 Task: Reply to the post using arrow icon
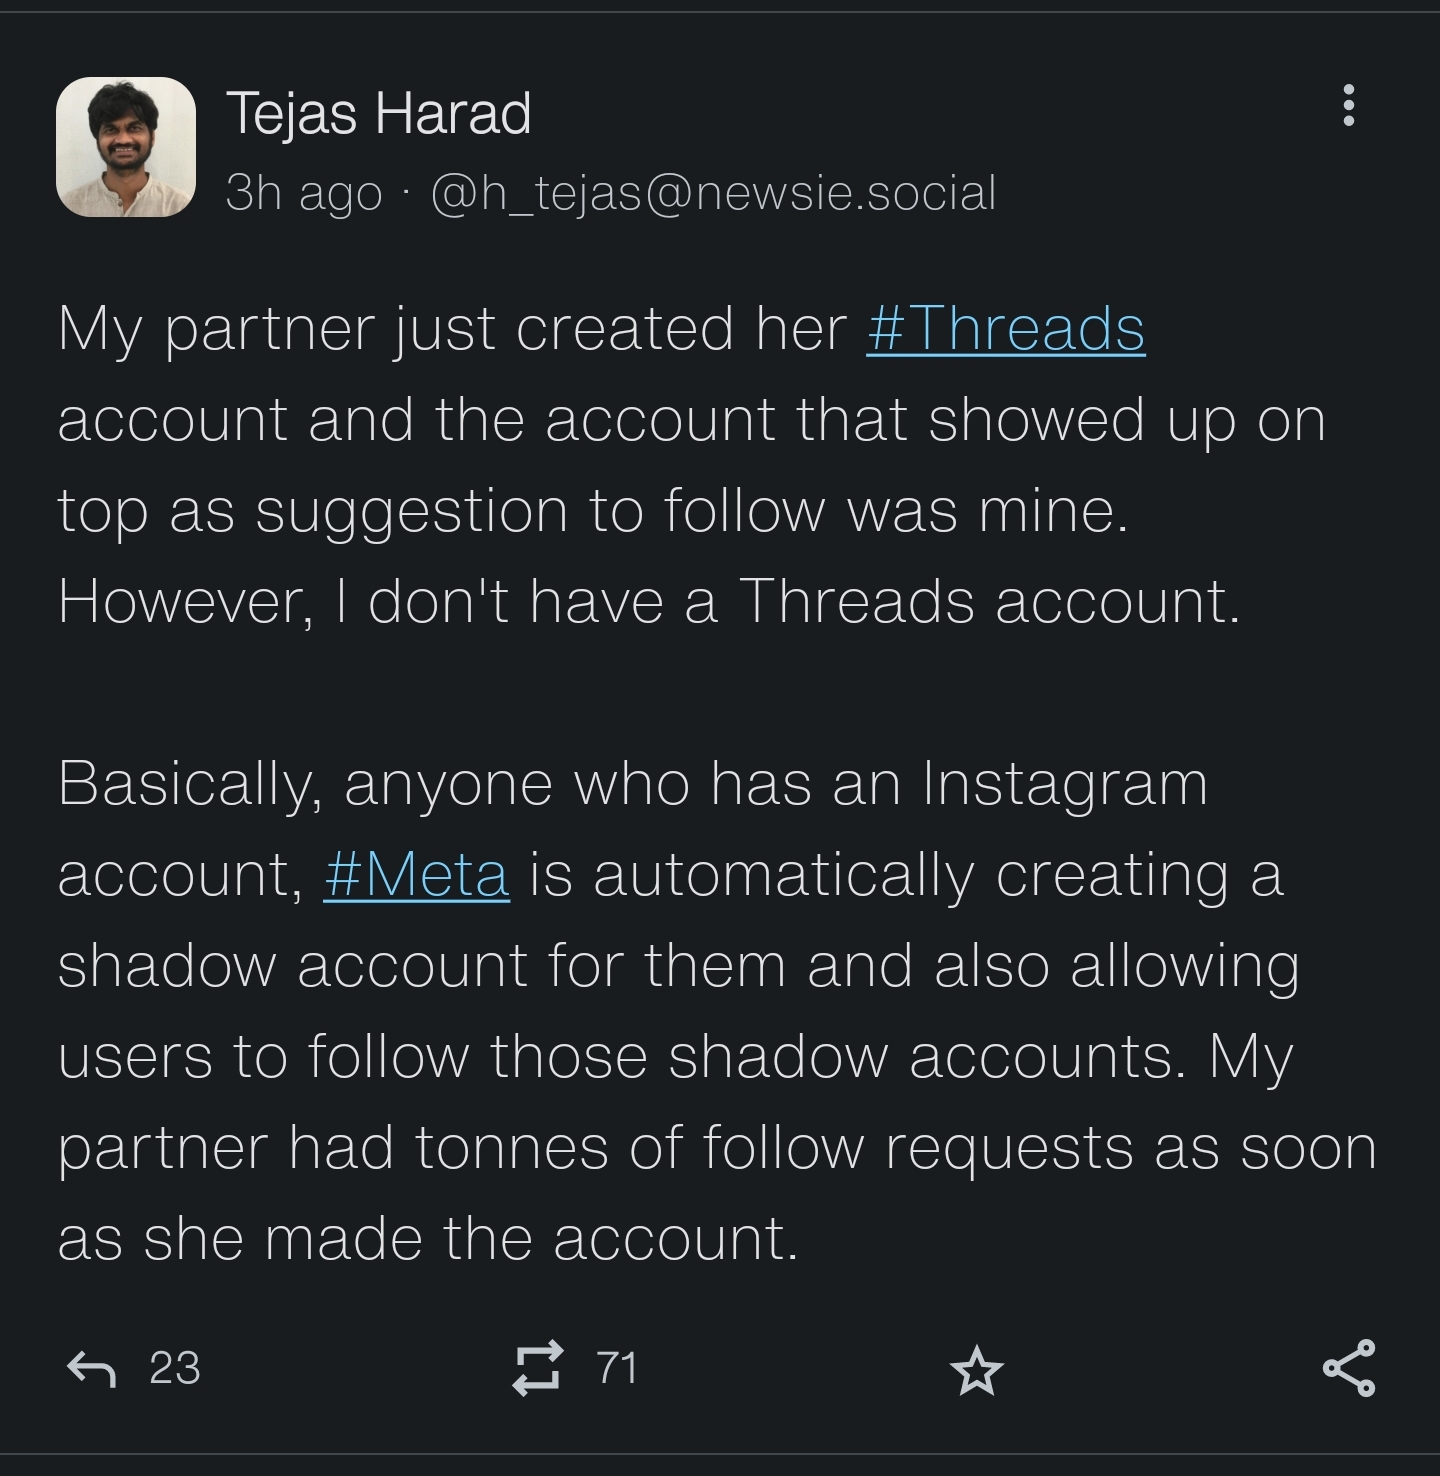click(91, 1369)
